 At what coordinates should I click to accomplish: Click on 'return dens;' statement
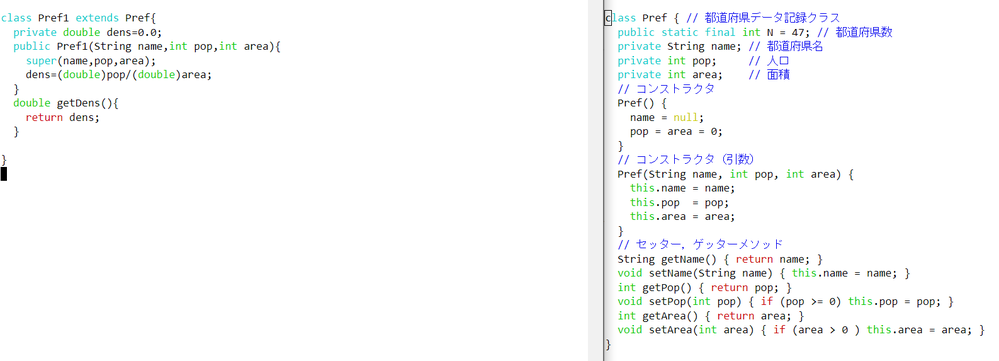click(63, 117)
